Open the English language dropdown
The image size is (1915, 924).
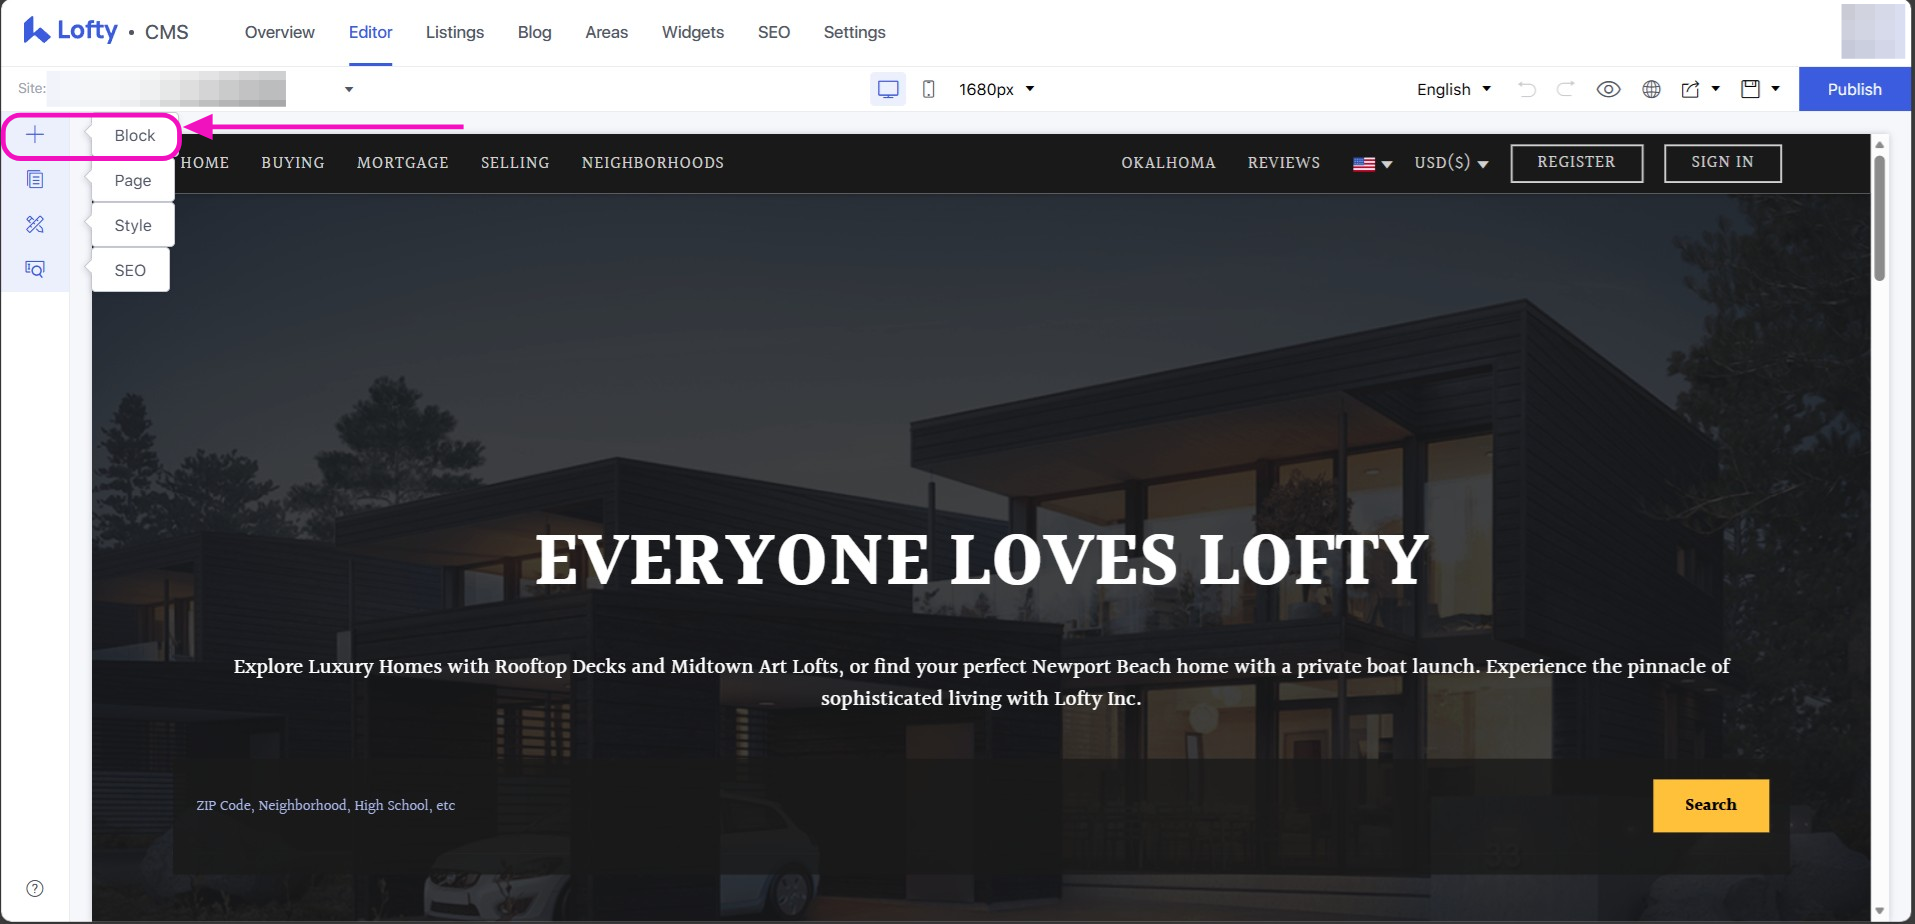tap(1453, 89)
